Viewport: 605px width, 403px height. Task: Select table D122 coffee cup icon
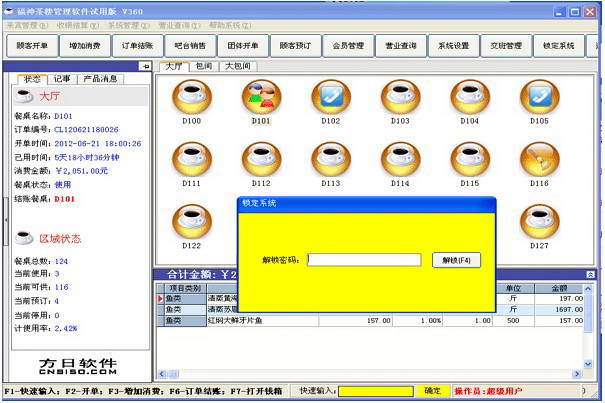coord(192,222)
